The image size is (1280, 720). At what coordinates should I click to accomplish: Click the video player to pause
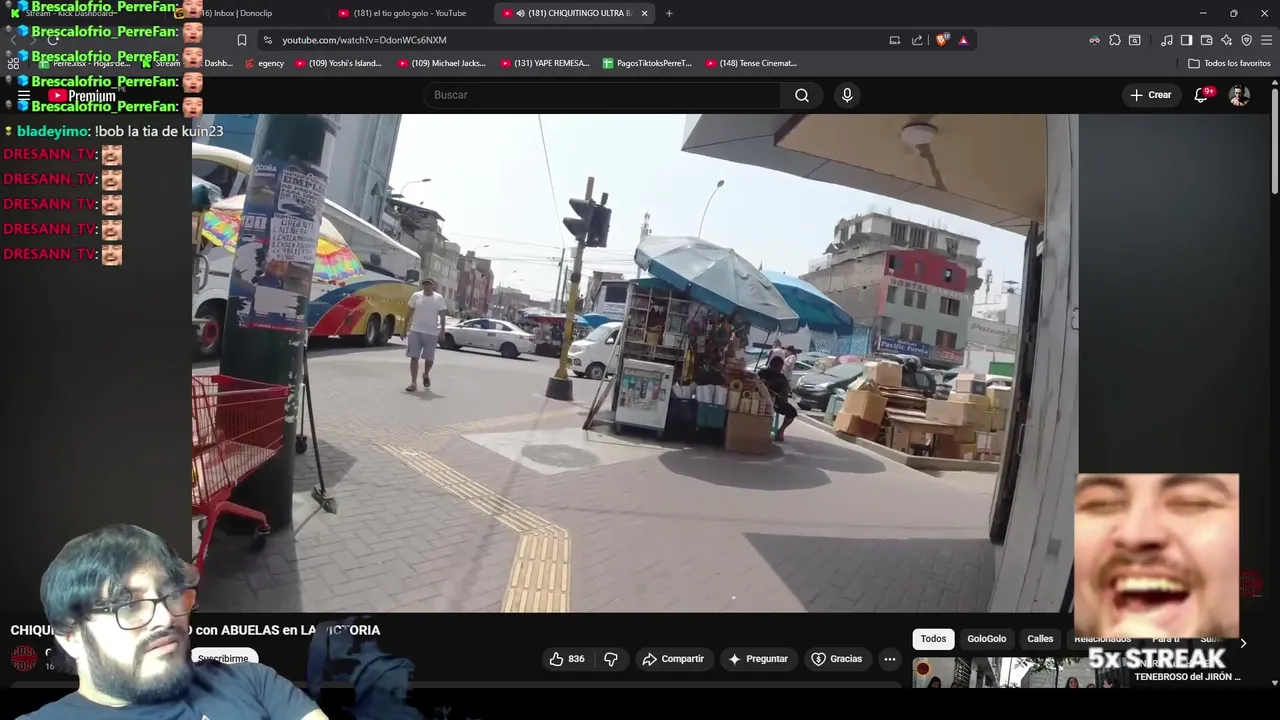point(634,363)
